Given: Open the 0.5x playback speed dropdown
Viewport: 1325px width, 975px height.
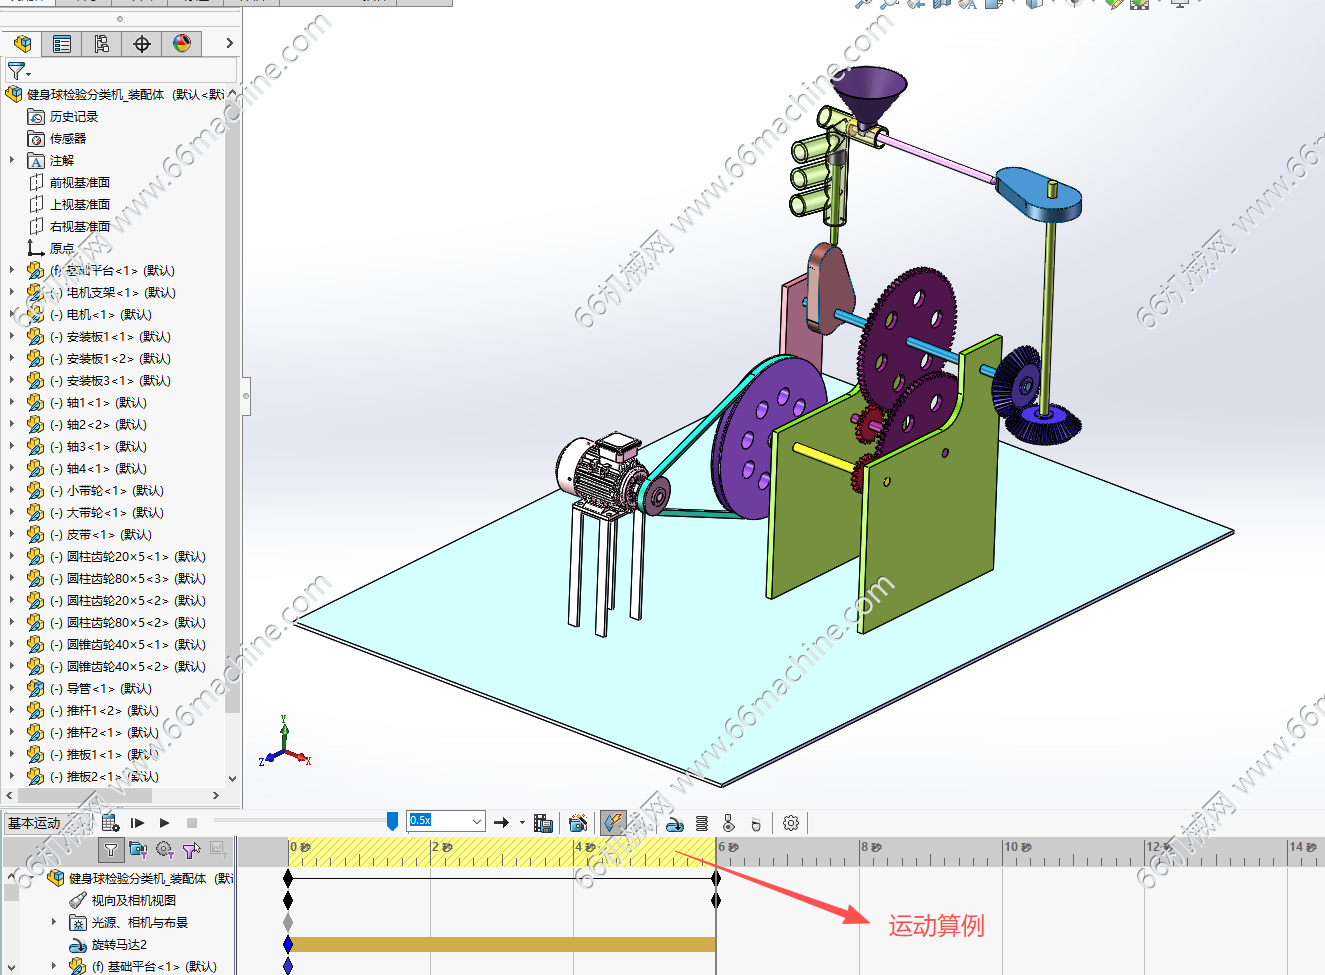Looking at the screenshot, I should tap(477, 821).
